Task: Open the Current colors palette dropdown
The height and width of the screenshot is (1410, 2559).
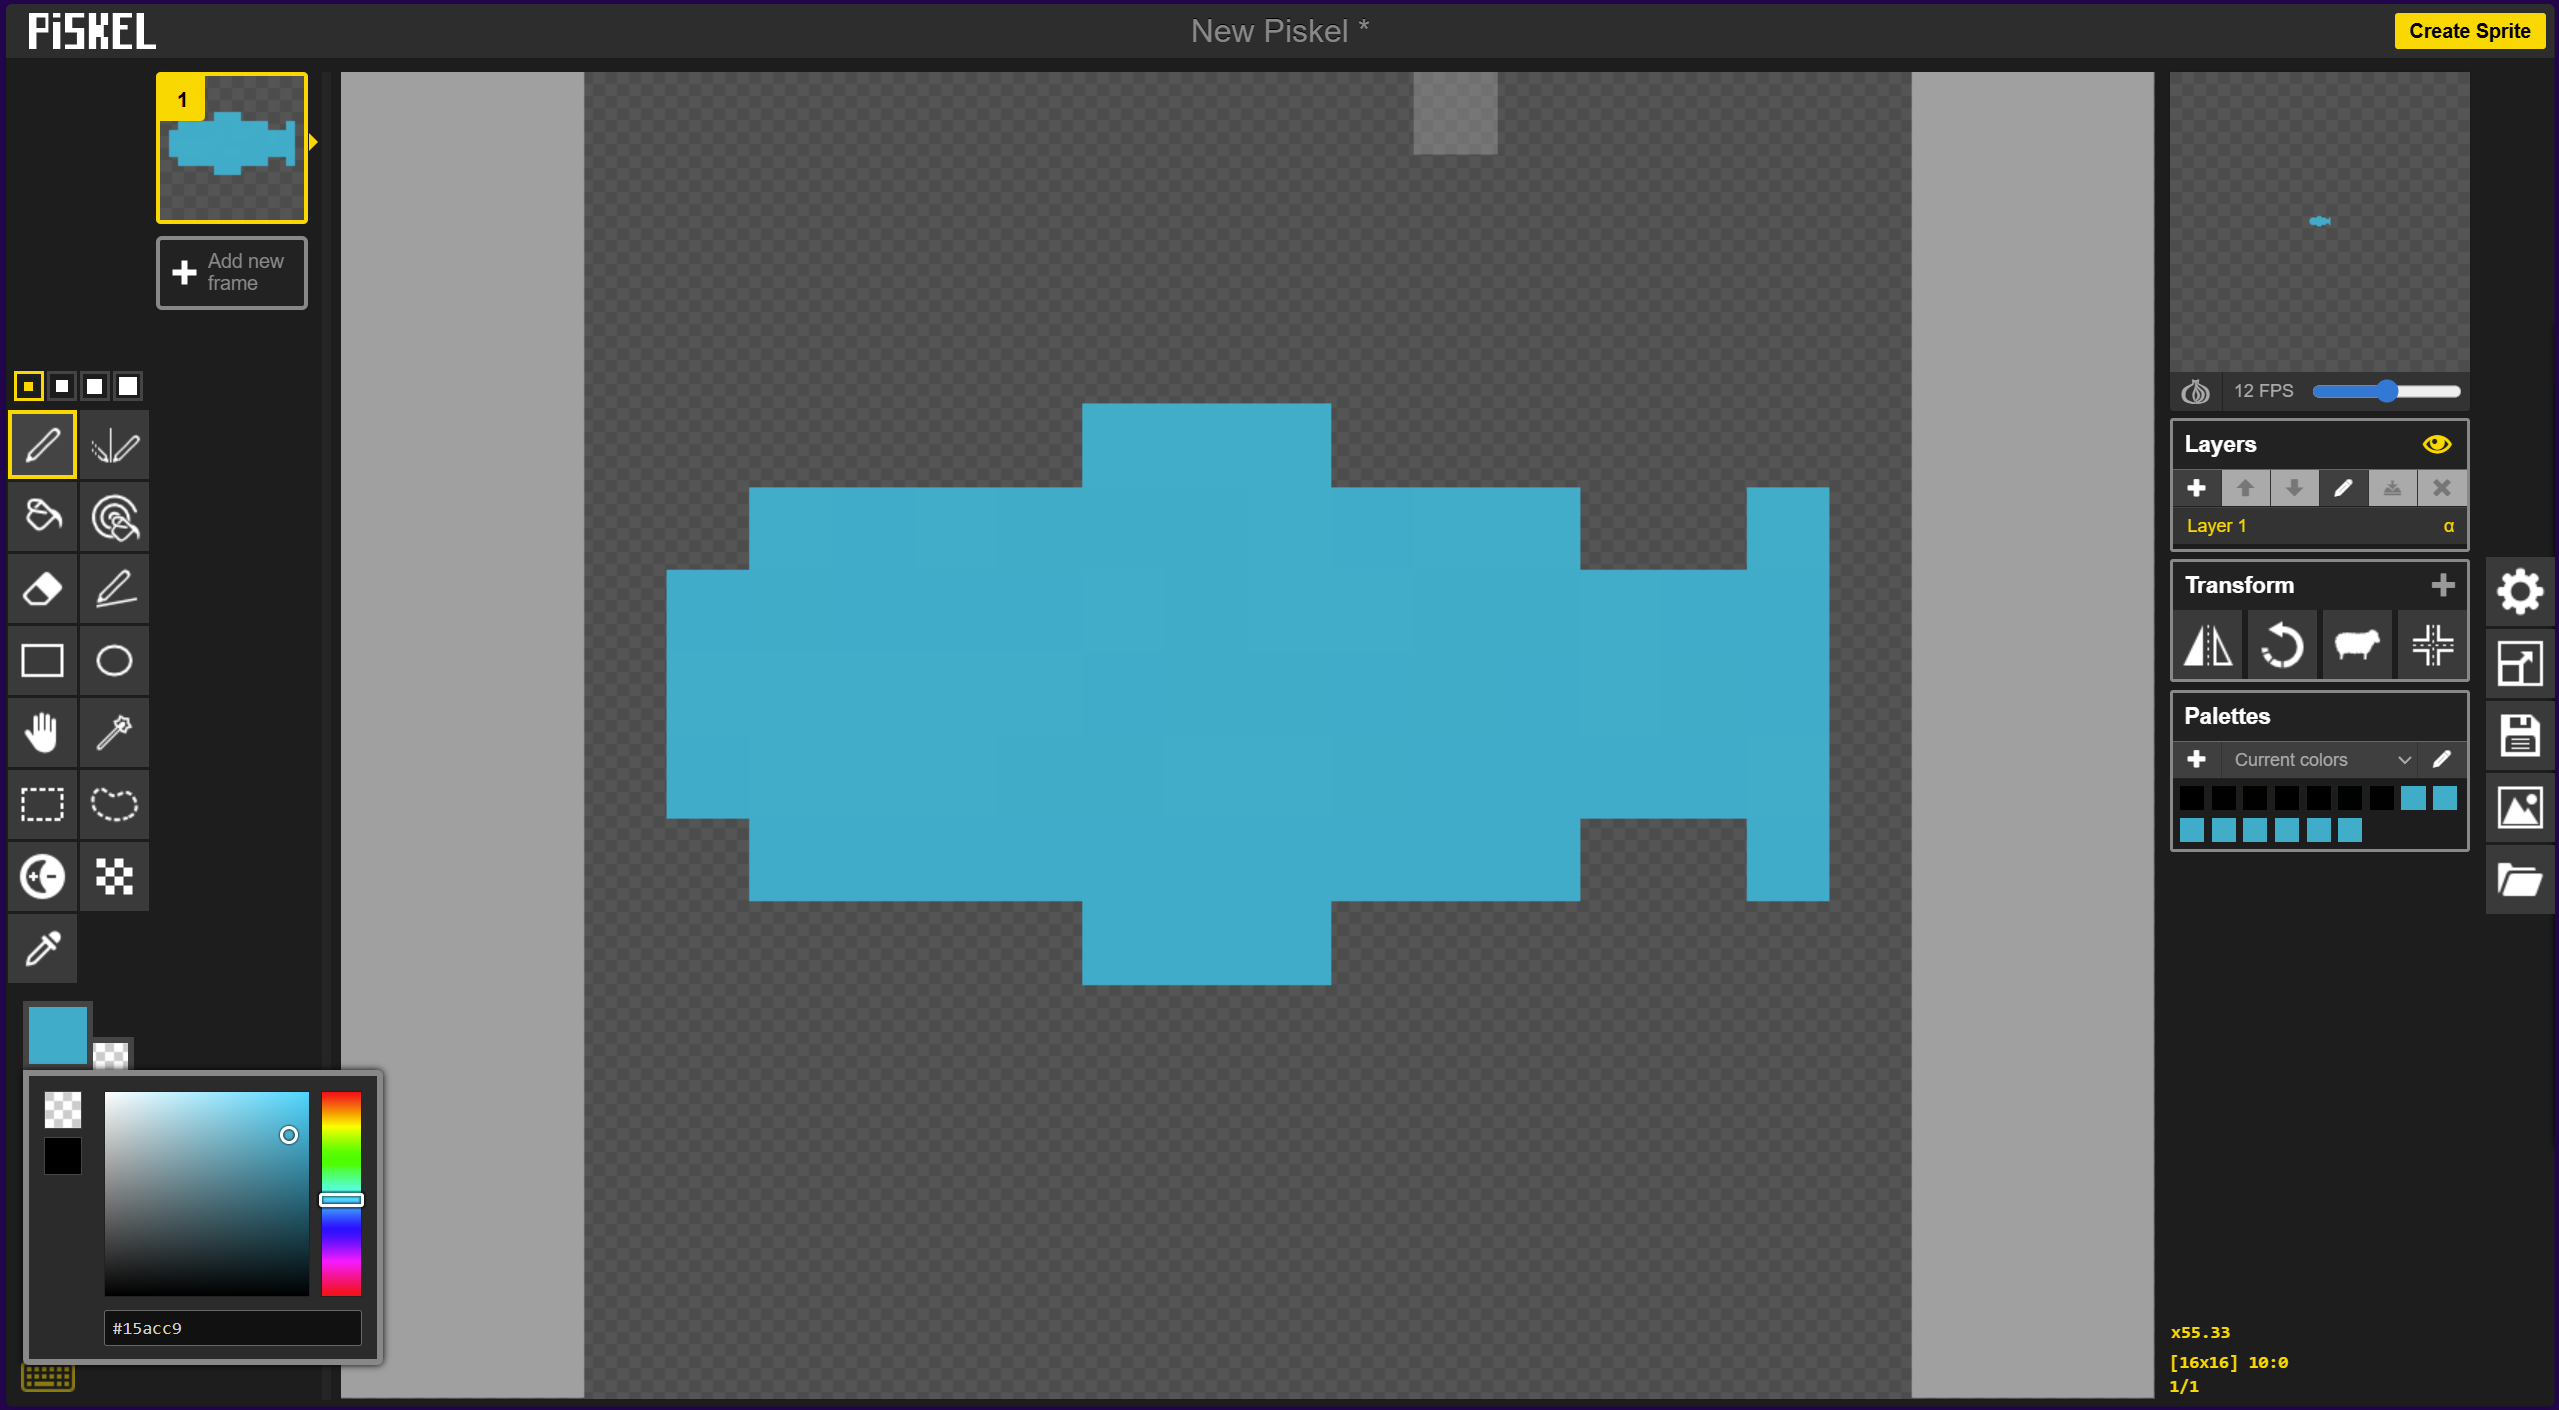Action: pos(2317,760)
